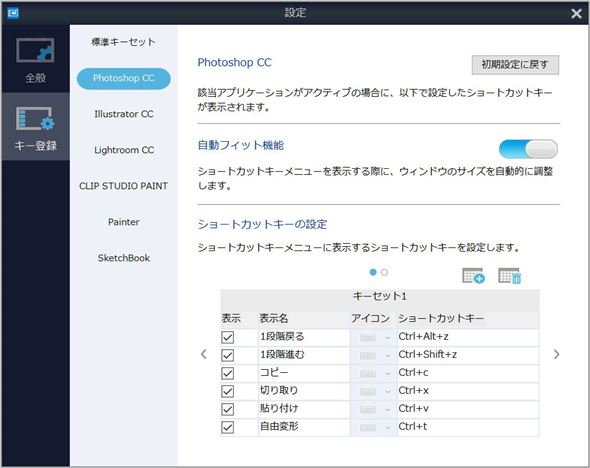Click the Ctrl+c shortcut field

468,373
